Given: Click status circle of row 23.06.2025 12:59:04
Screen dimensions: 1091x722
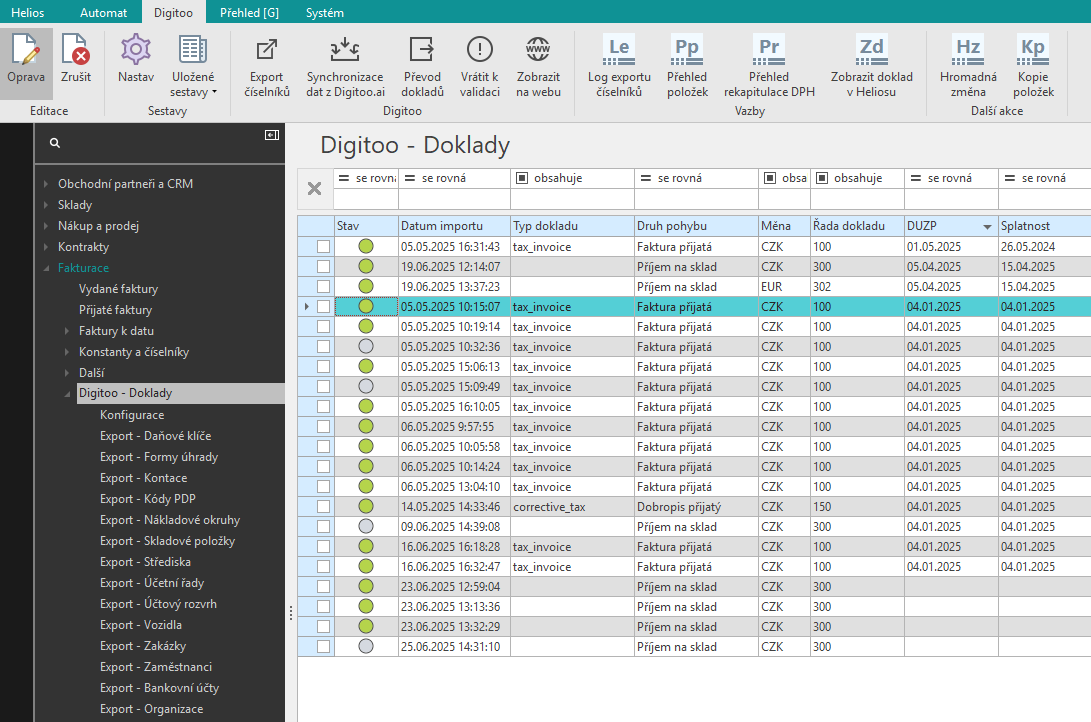Looking at the screenshot, I should 366,587.
